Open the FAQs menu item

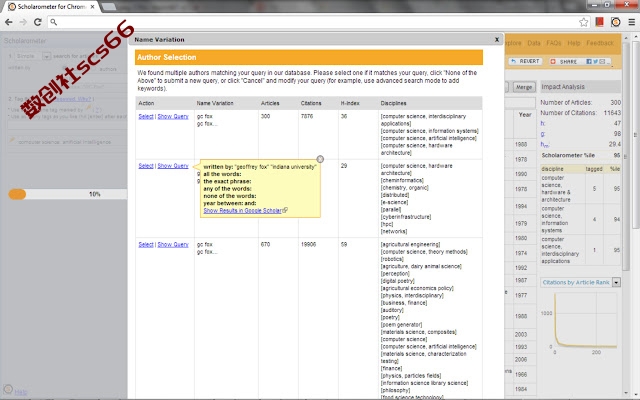coord(553,43)
